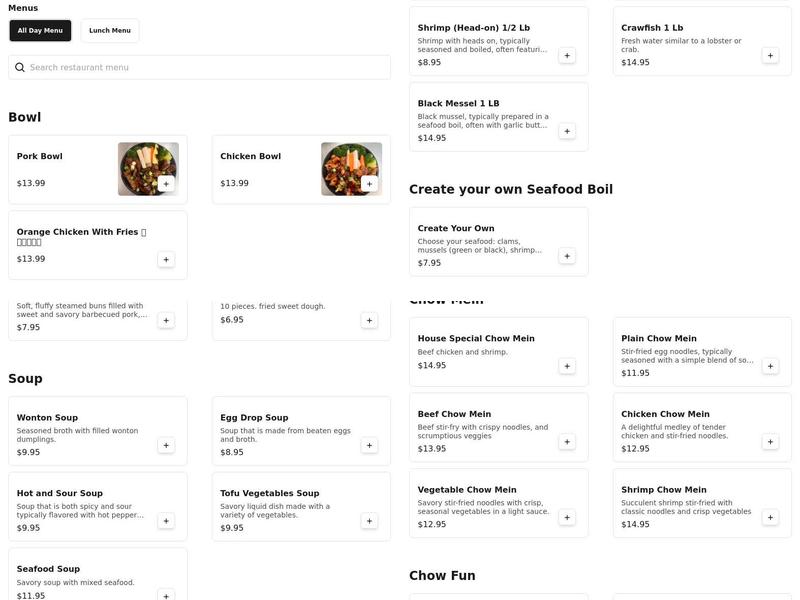Select the All Day Menu tab

[x=41, y=30]
